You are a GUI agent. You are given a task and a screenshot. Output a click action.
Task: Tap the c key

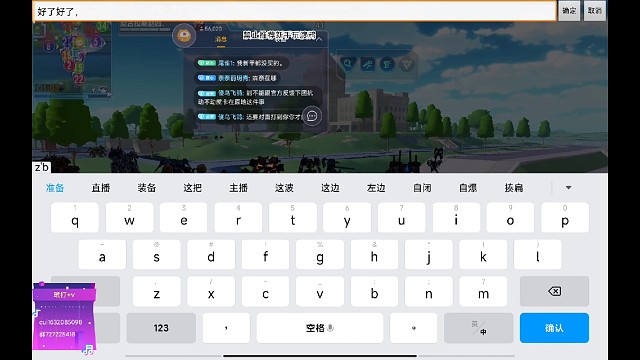point(265,291)
